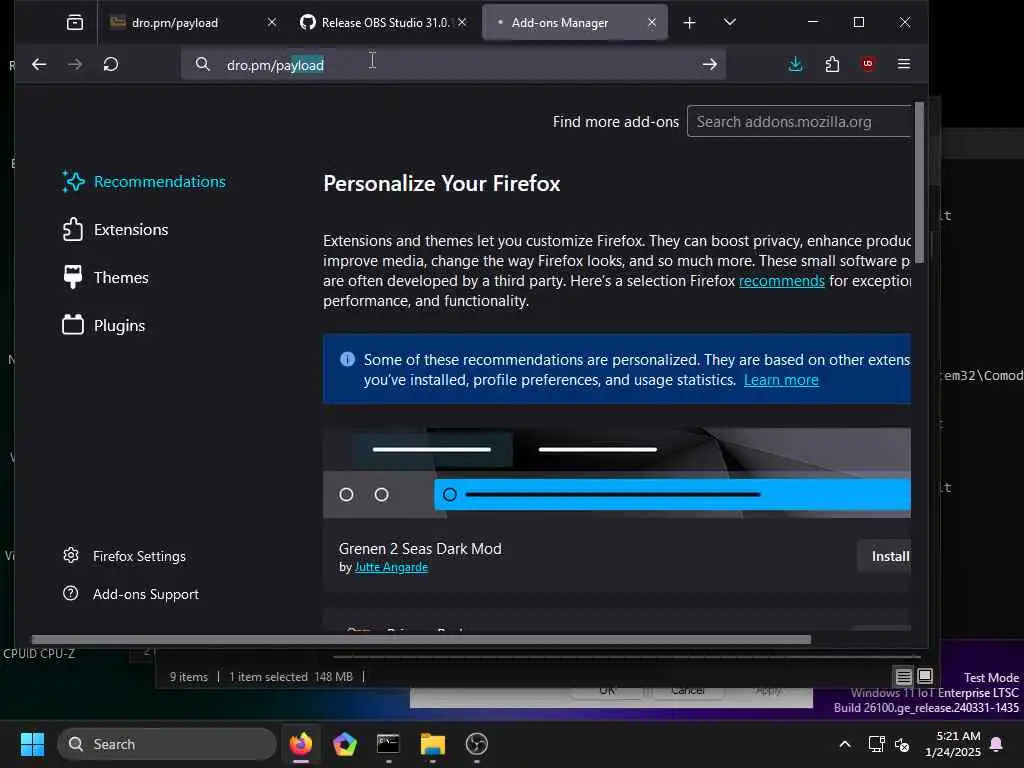The width and height of the screenshot is (1024, 768).
Task: Click the Search addons.mozilla.org field
Action: tap(799, 121)
